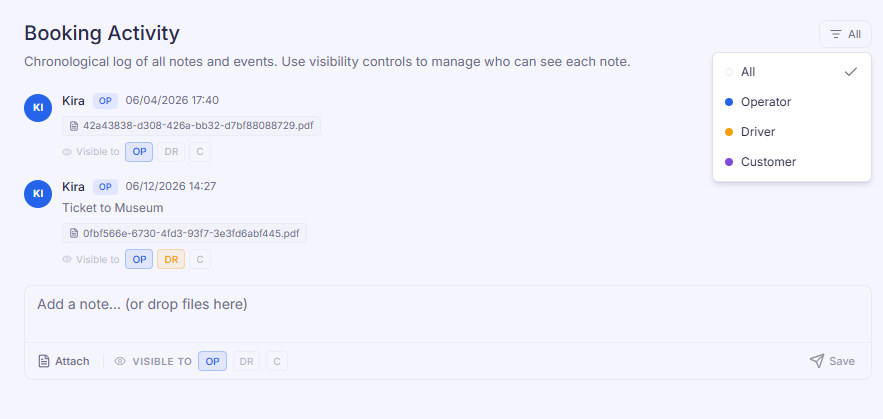Screen dimensions: 883x419
Task: Toggle OP visibility on Ticket to Museum note
Action: 139,259
